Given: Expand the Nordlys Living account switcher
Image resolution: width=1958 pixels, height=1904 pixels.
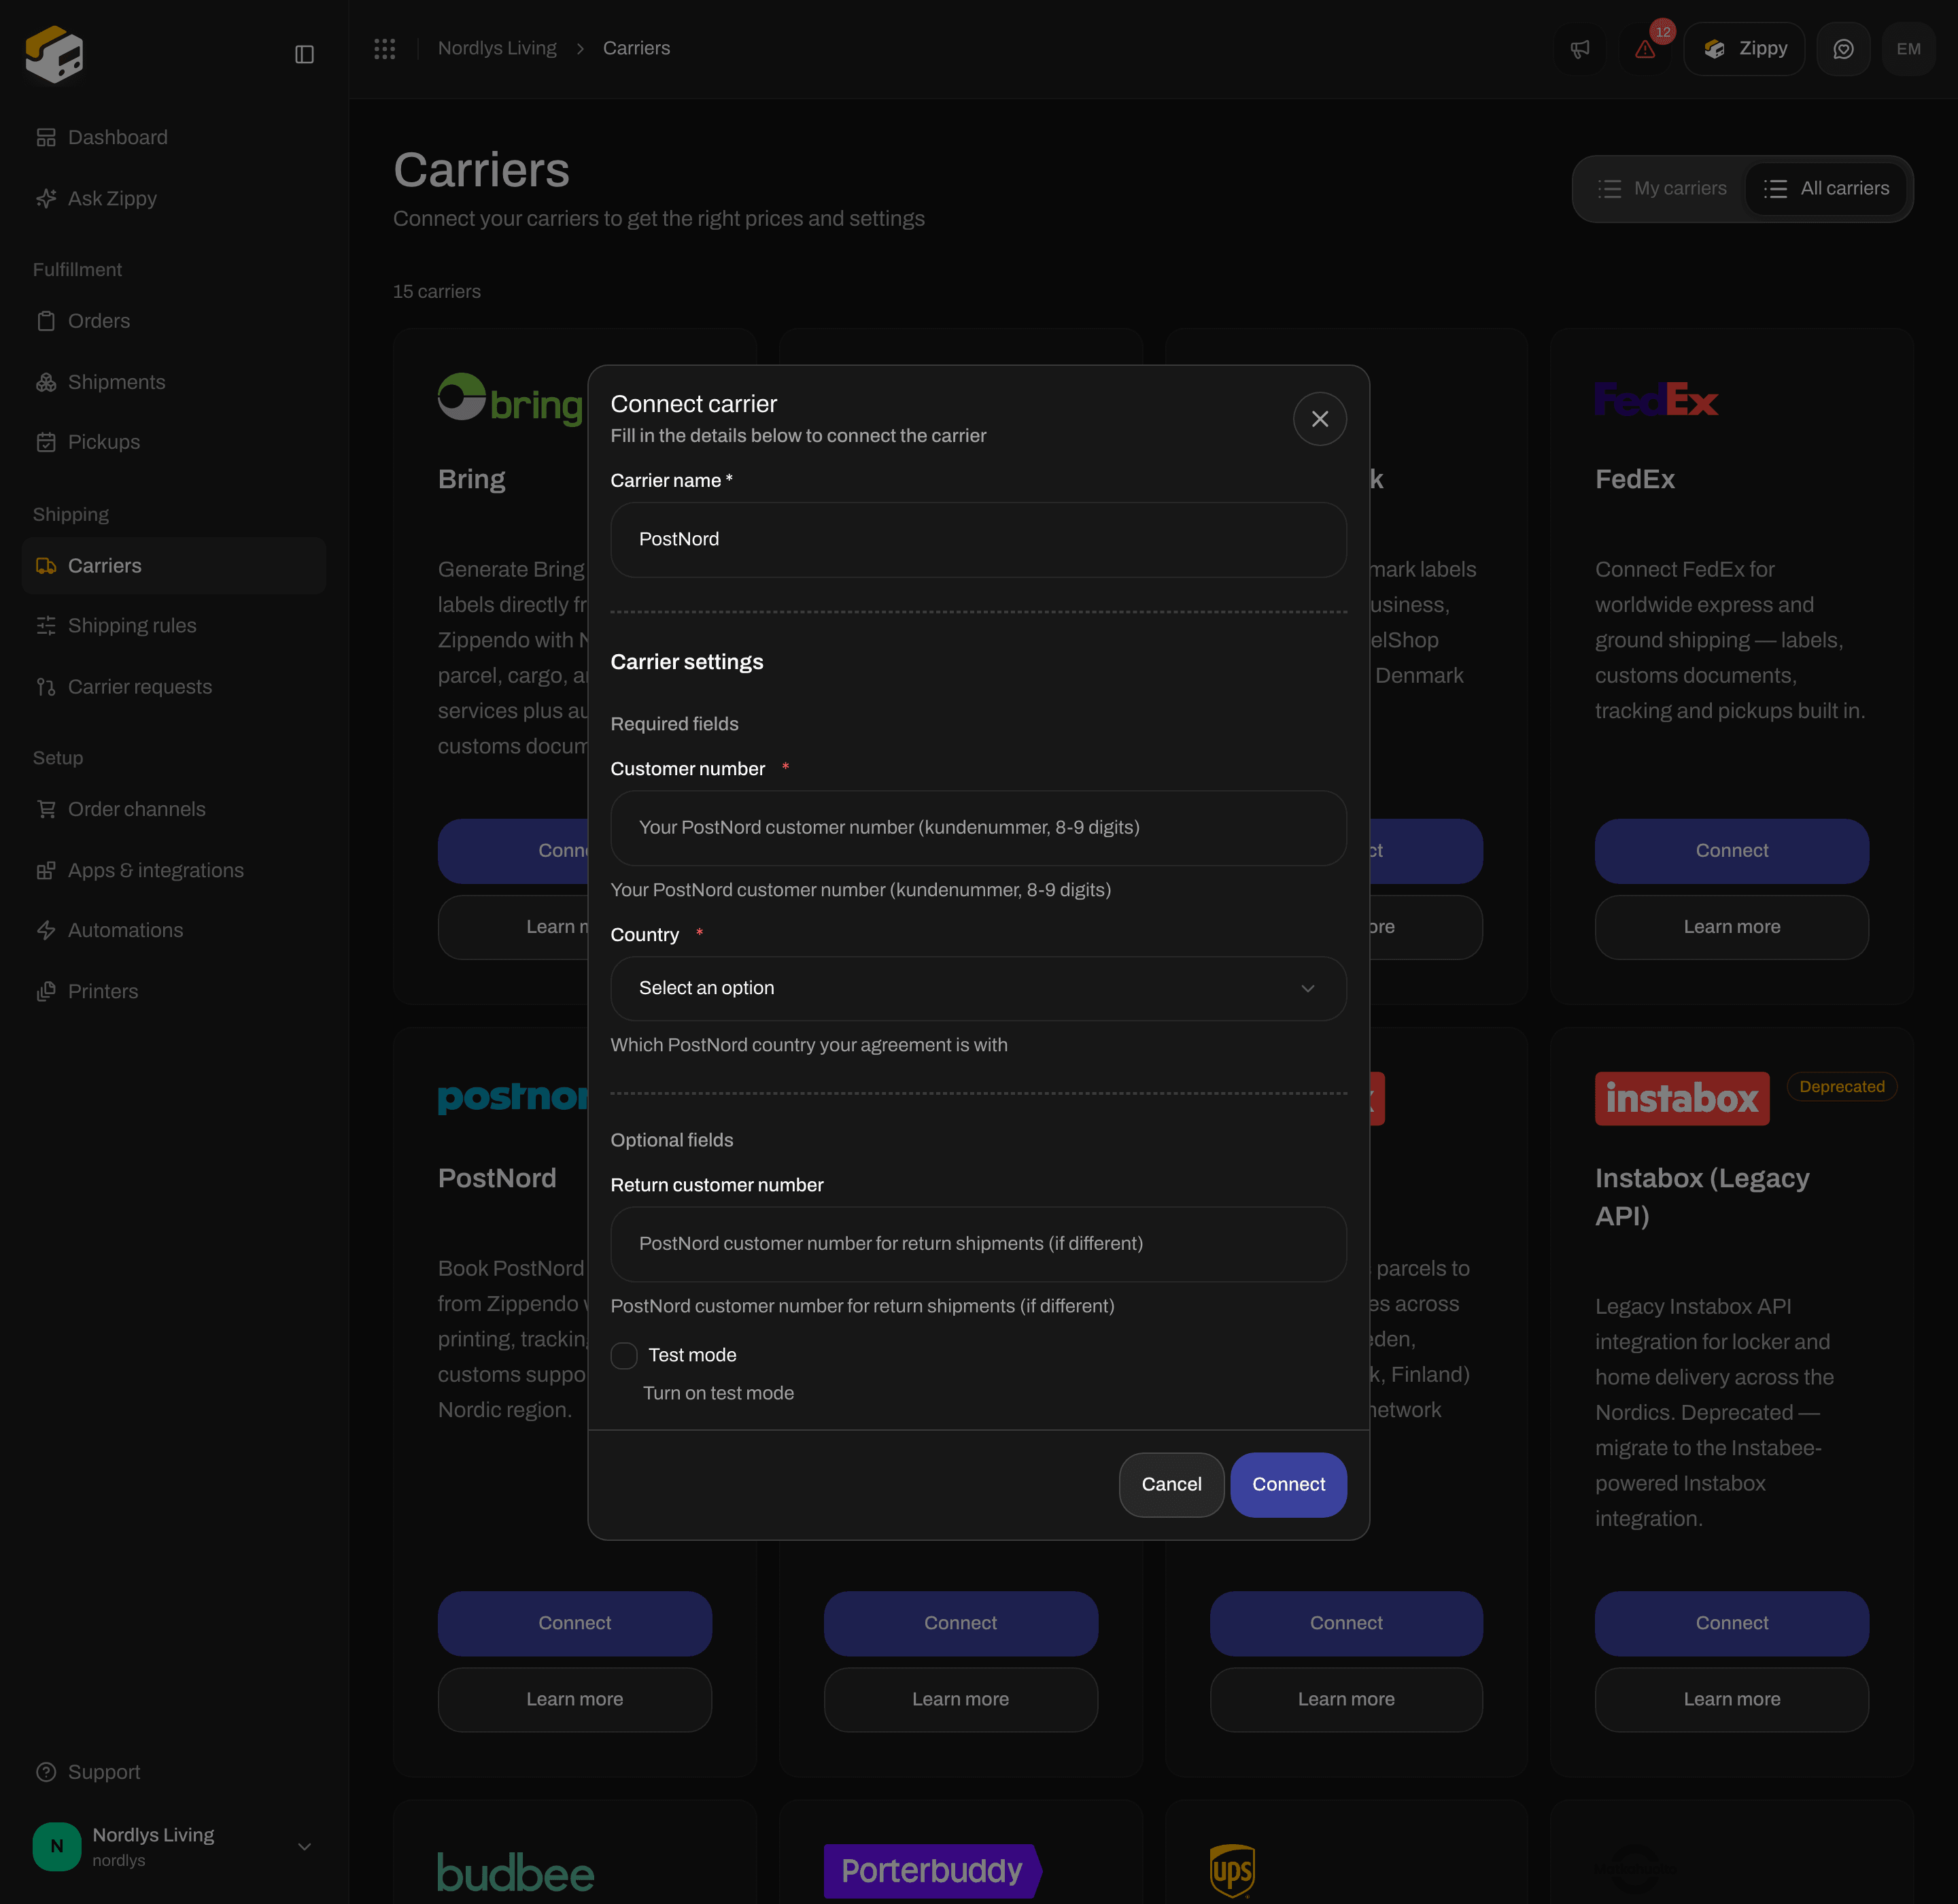Looking at the screenshot, I should tap(174, 1846).
